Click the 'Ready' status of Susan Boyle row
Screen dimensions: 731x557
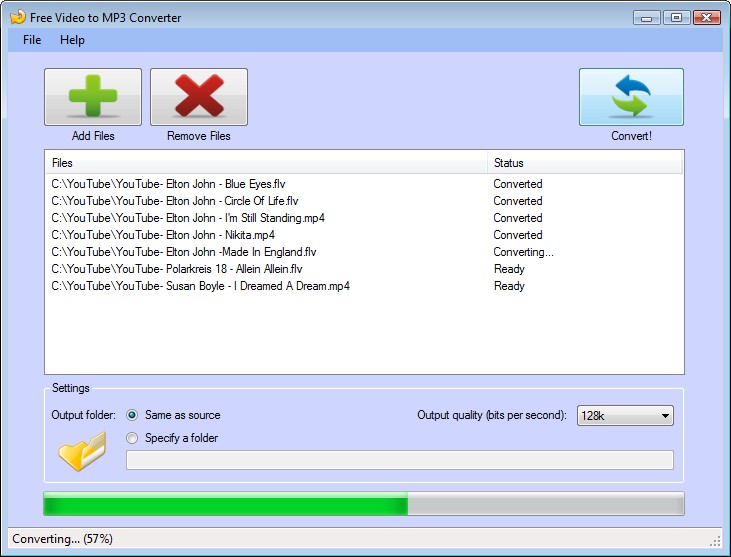point(509,286)
